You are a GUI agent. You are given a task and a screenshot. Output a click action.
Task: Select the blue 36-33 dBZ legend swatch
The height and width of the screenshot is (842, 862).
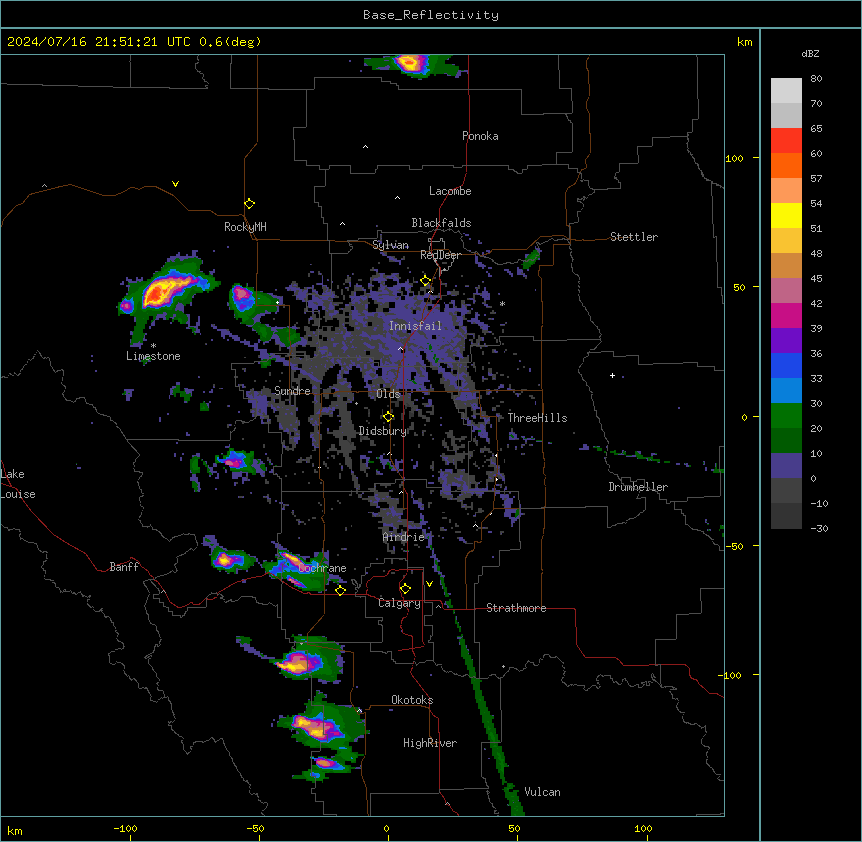point(786,365)
